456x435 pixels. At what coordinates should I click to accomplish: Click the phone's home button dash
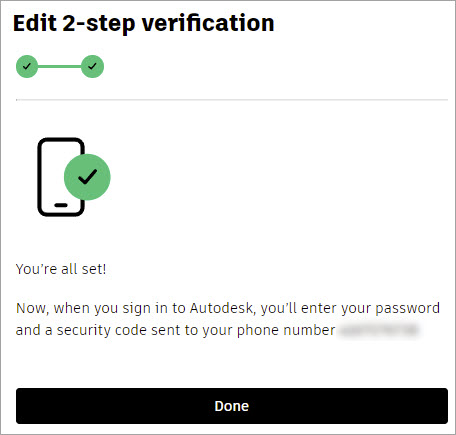[61, 205]
